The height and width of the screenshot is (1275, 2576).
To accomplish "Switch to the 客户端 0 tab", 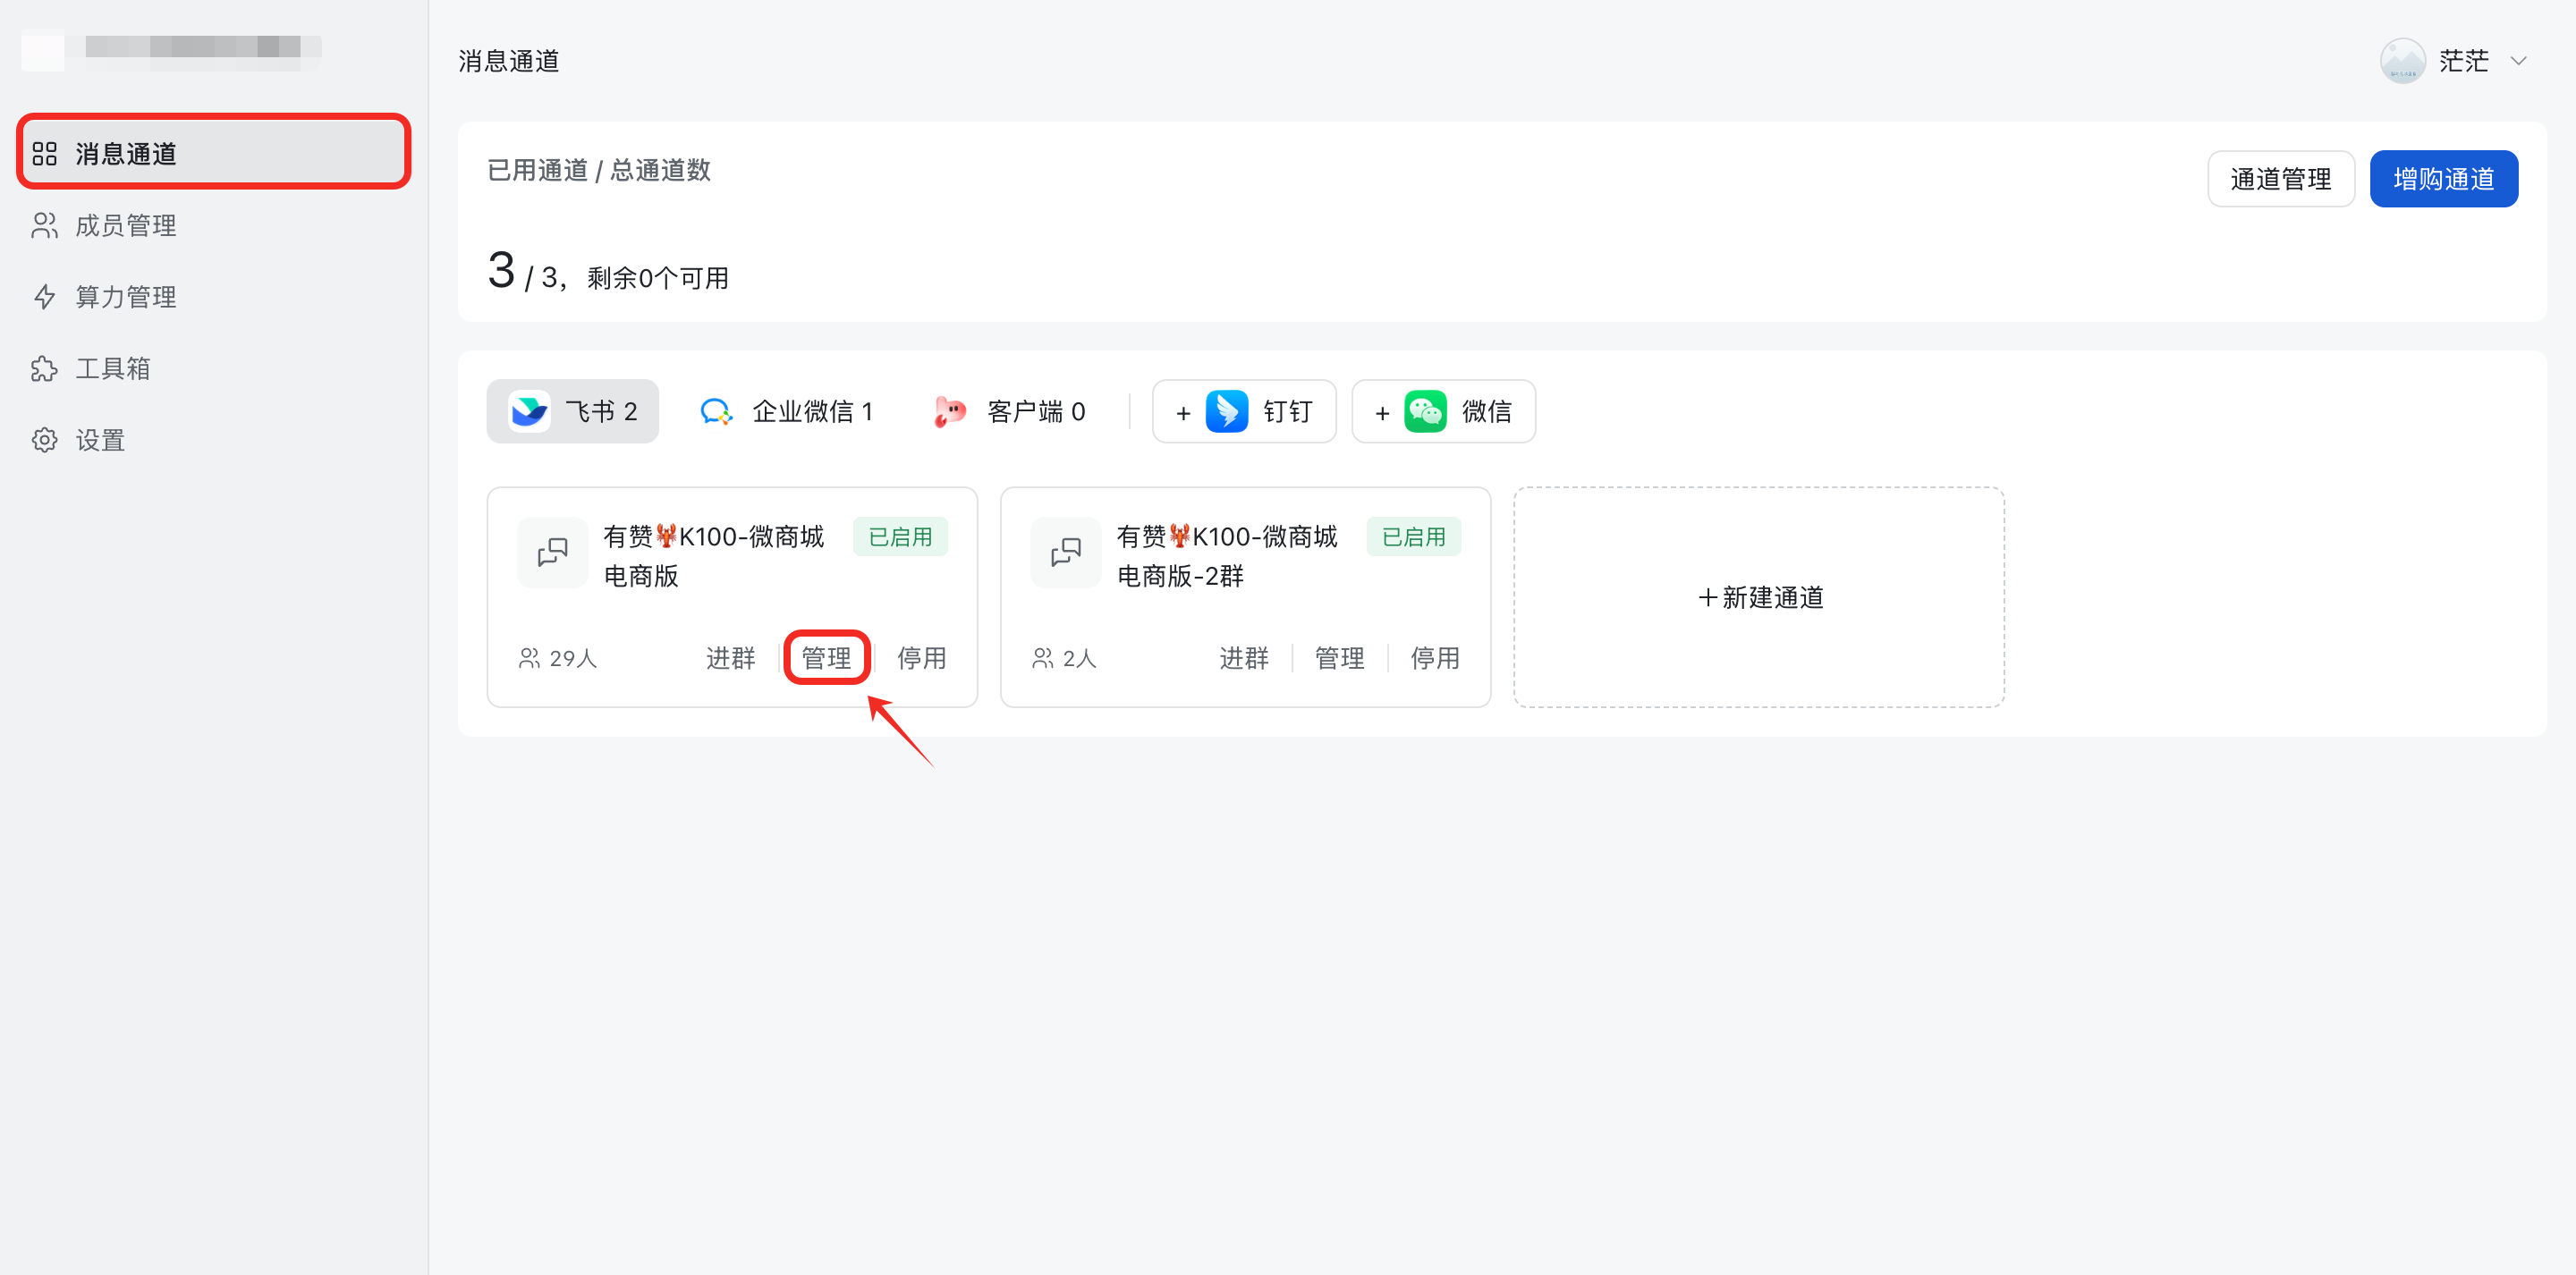I will (x=1010, y=411).
